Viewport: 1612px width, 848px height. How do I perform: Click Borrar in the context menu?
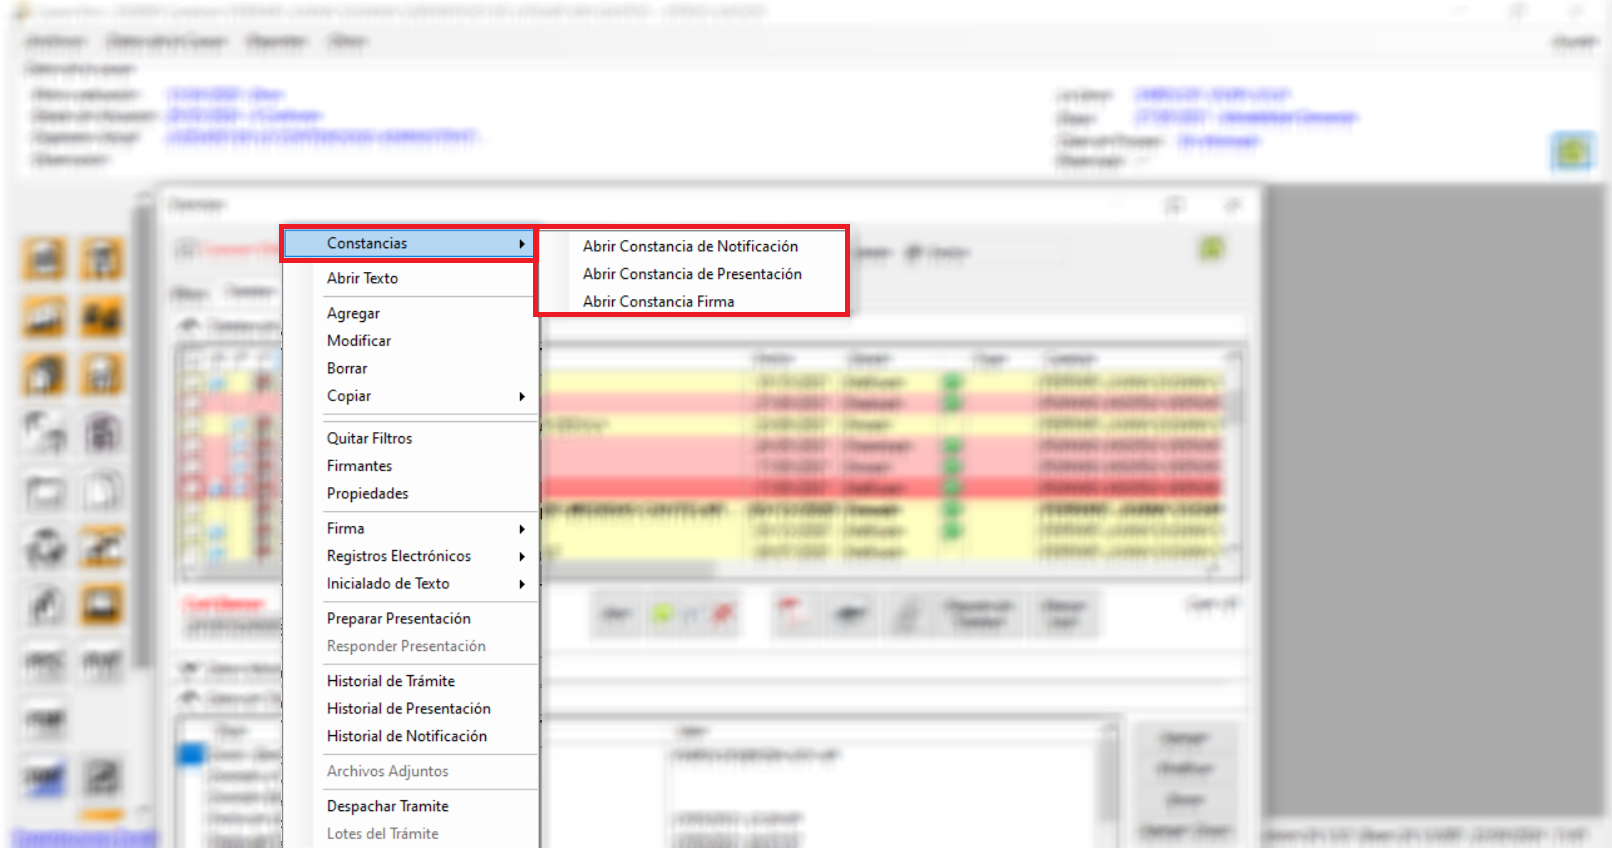click(x=347, y=368)
